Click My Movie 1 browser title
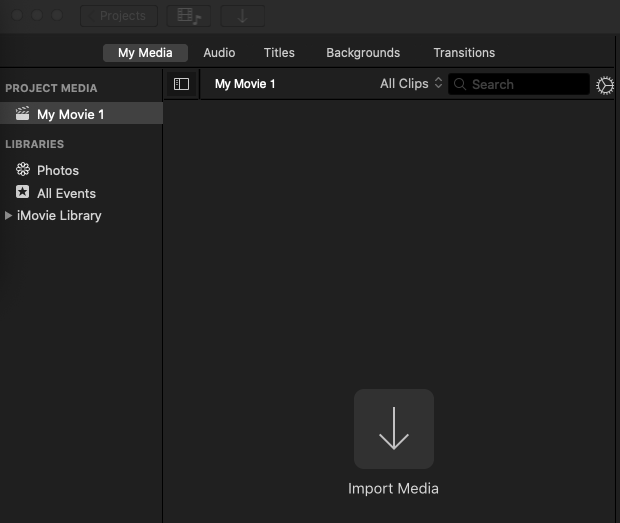 (245, 84)
